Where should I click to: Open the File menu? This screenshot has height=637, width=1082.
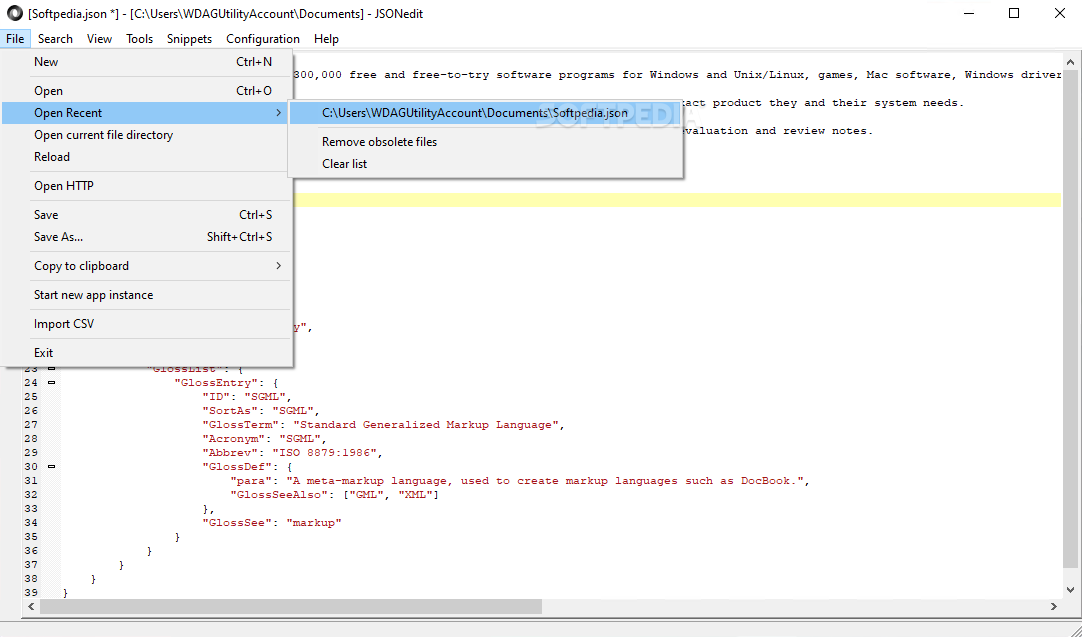pyautogui.click(x=15, y=39)
